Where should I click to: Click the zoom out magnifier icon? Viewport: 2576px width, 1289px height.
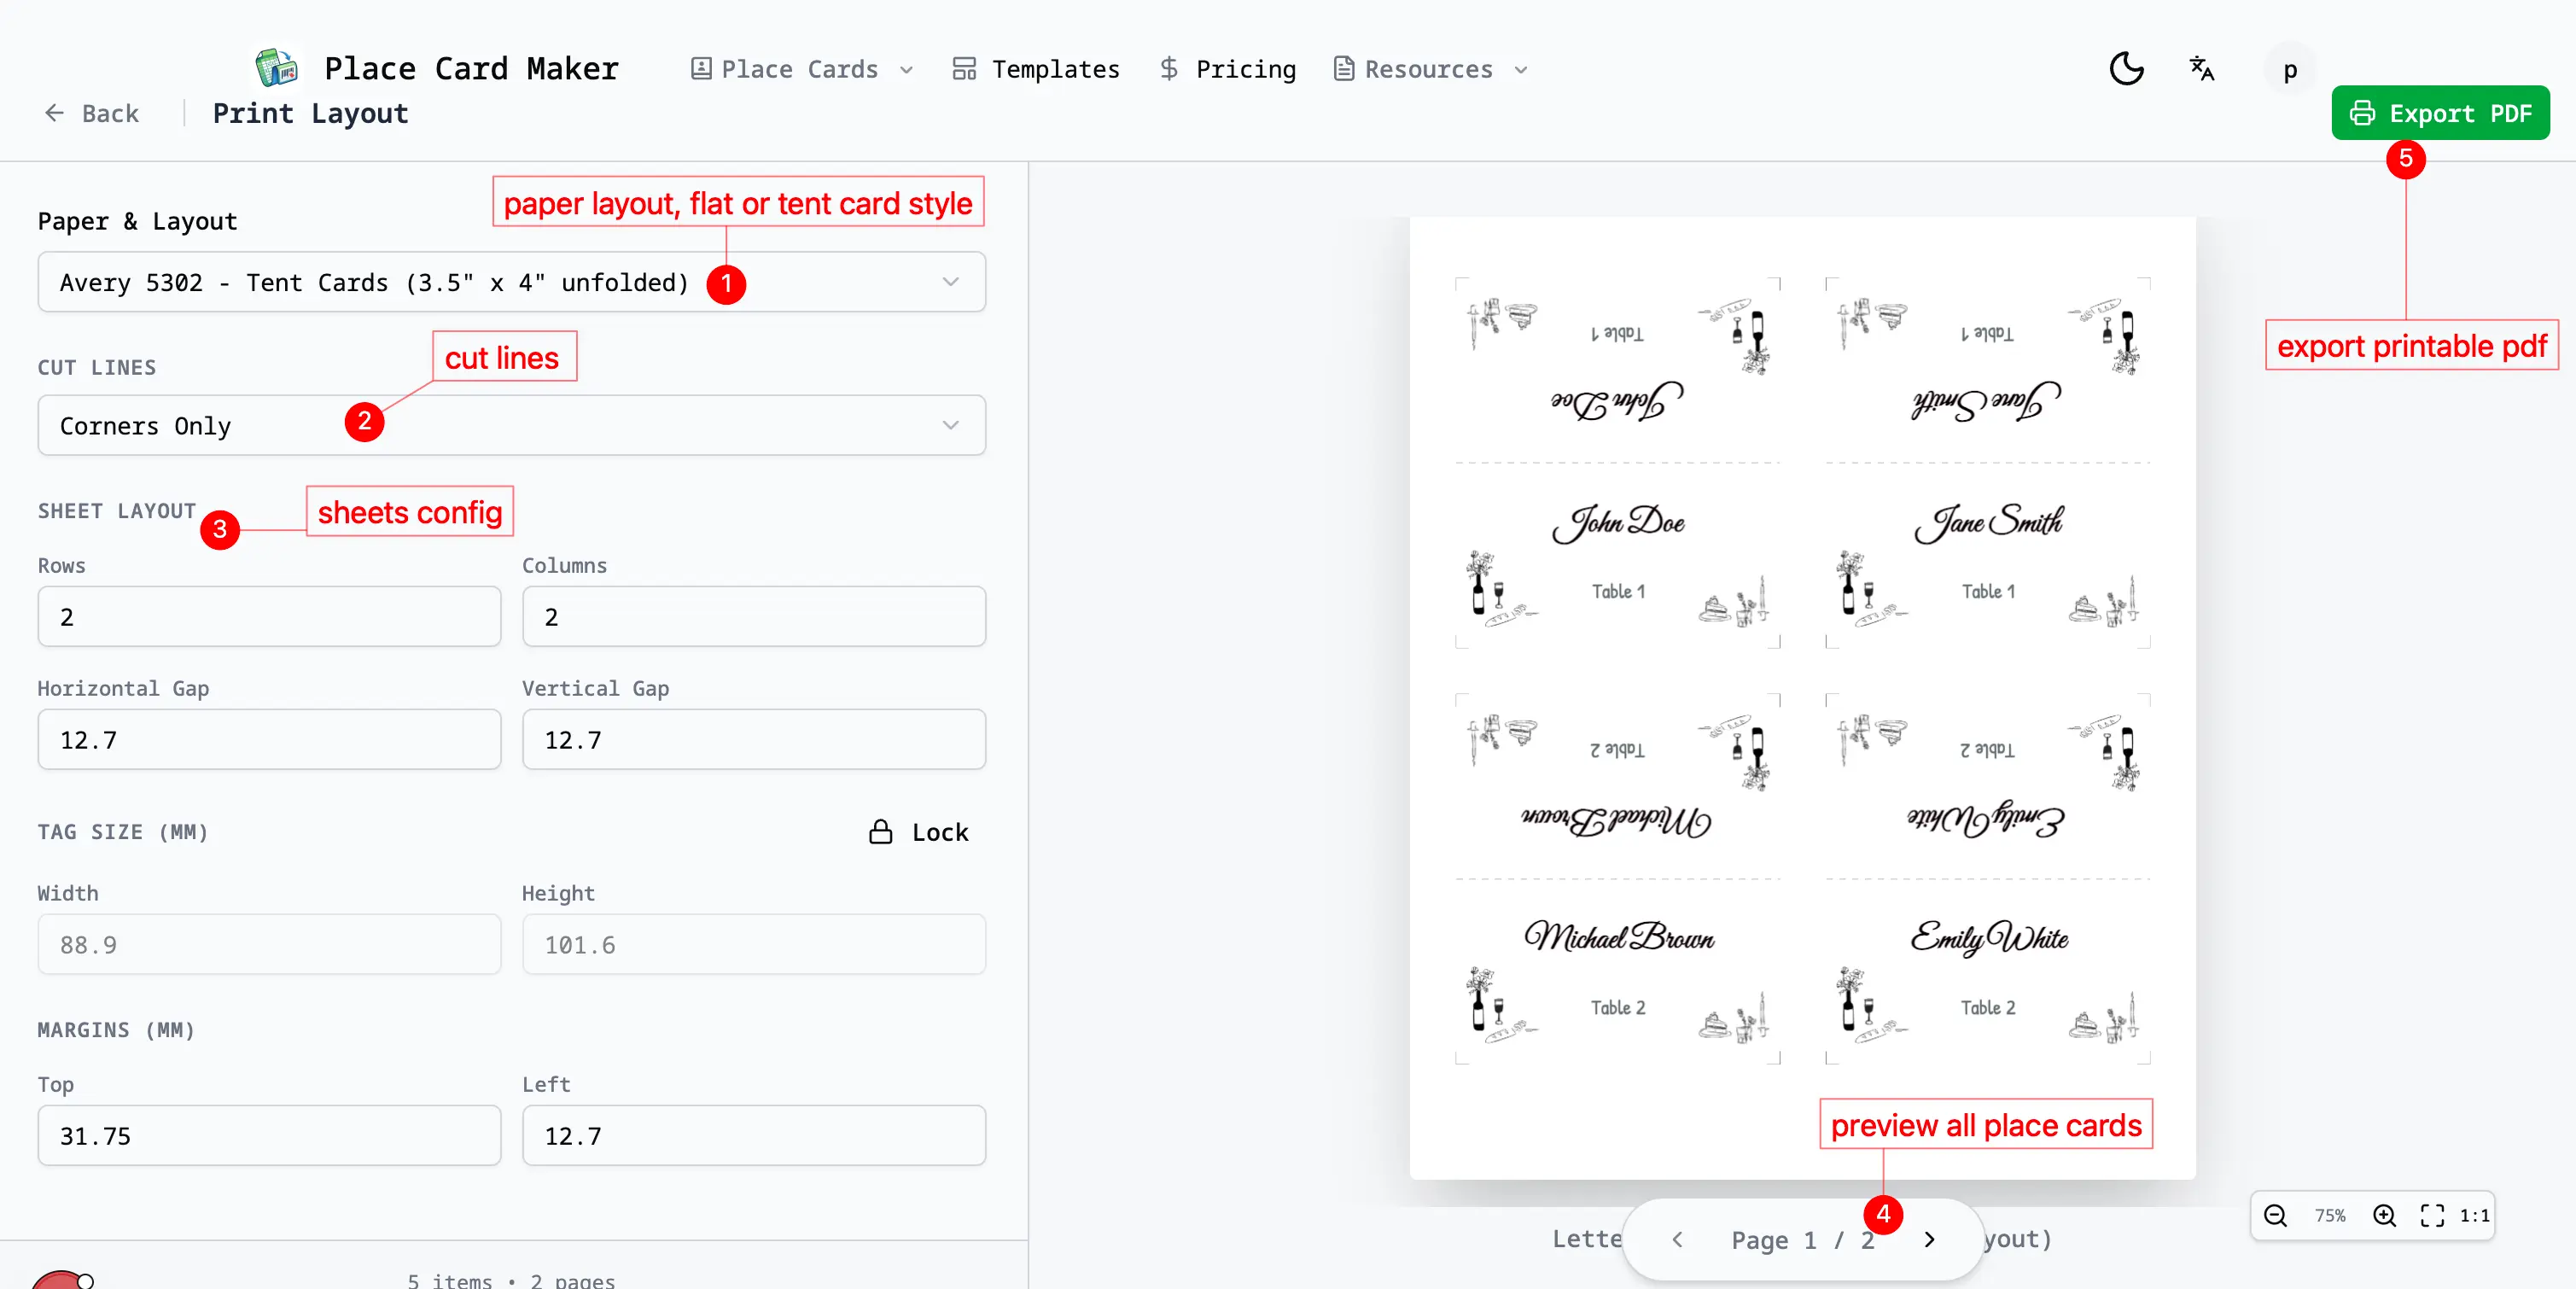[x=2274, y=1215]
